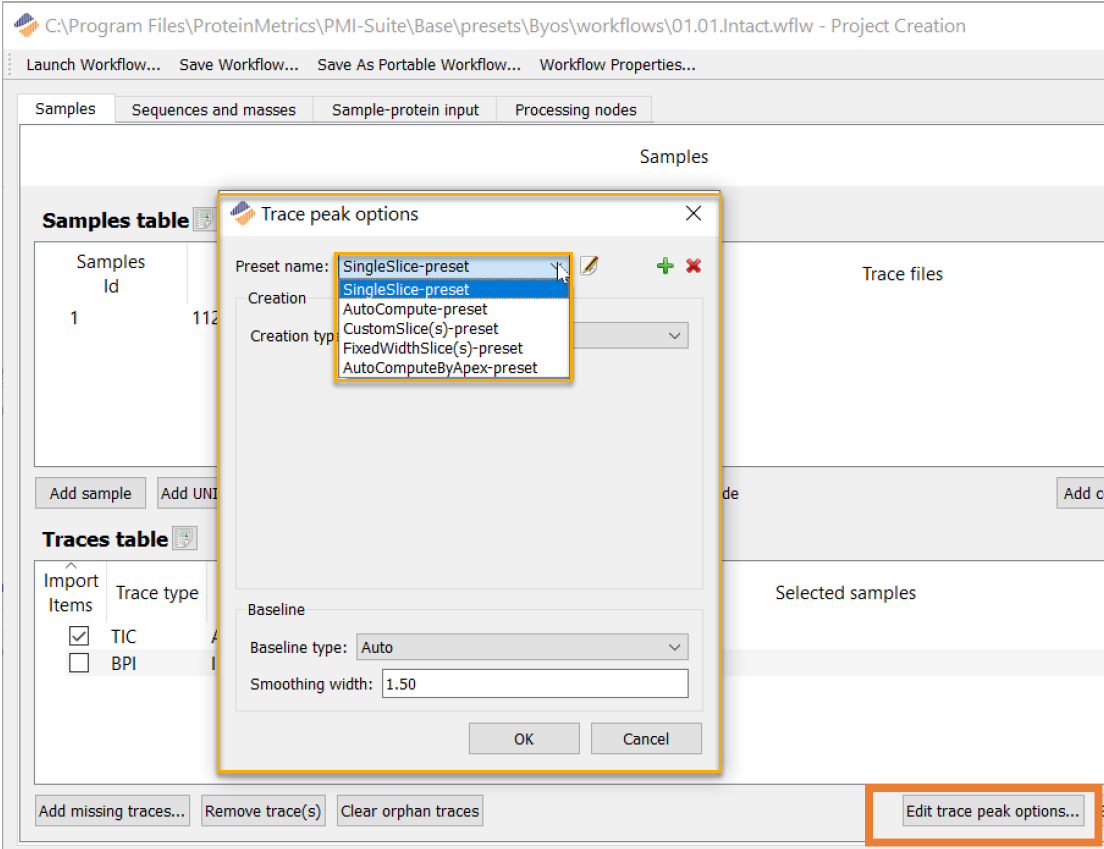
Task: Click Cancel in Trace peak options
Action: point(646,738)
